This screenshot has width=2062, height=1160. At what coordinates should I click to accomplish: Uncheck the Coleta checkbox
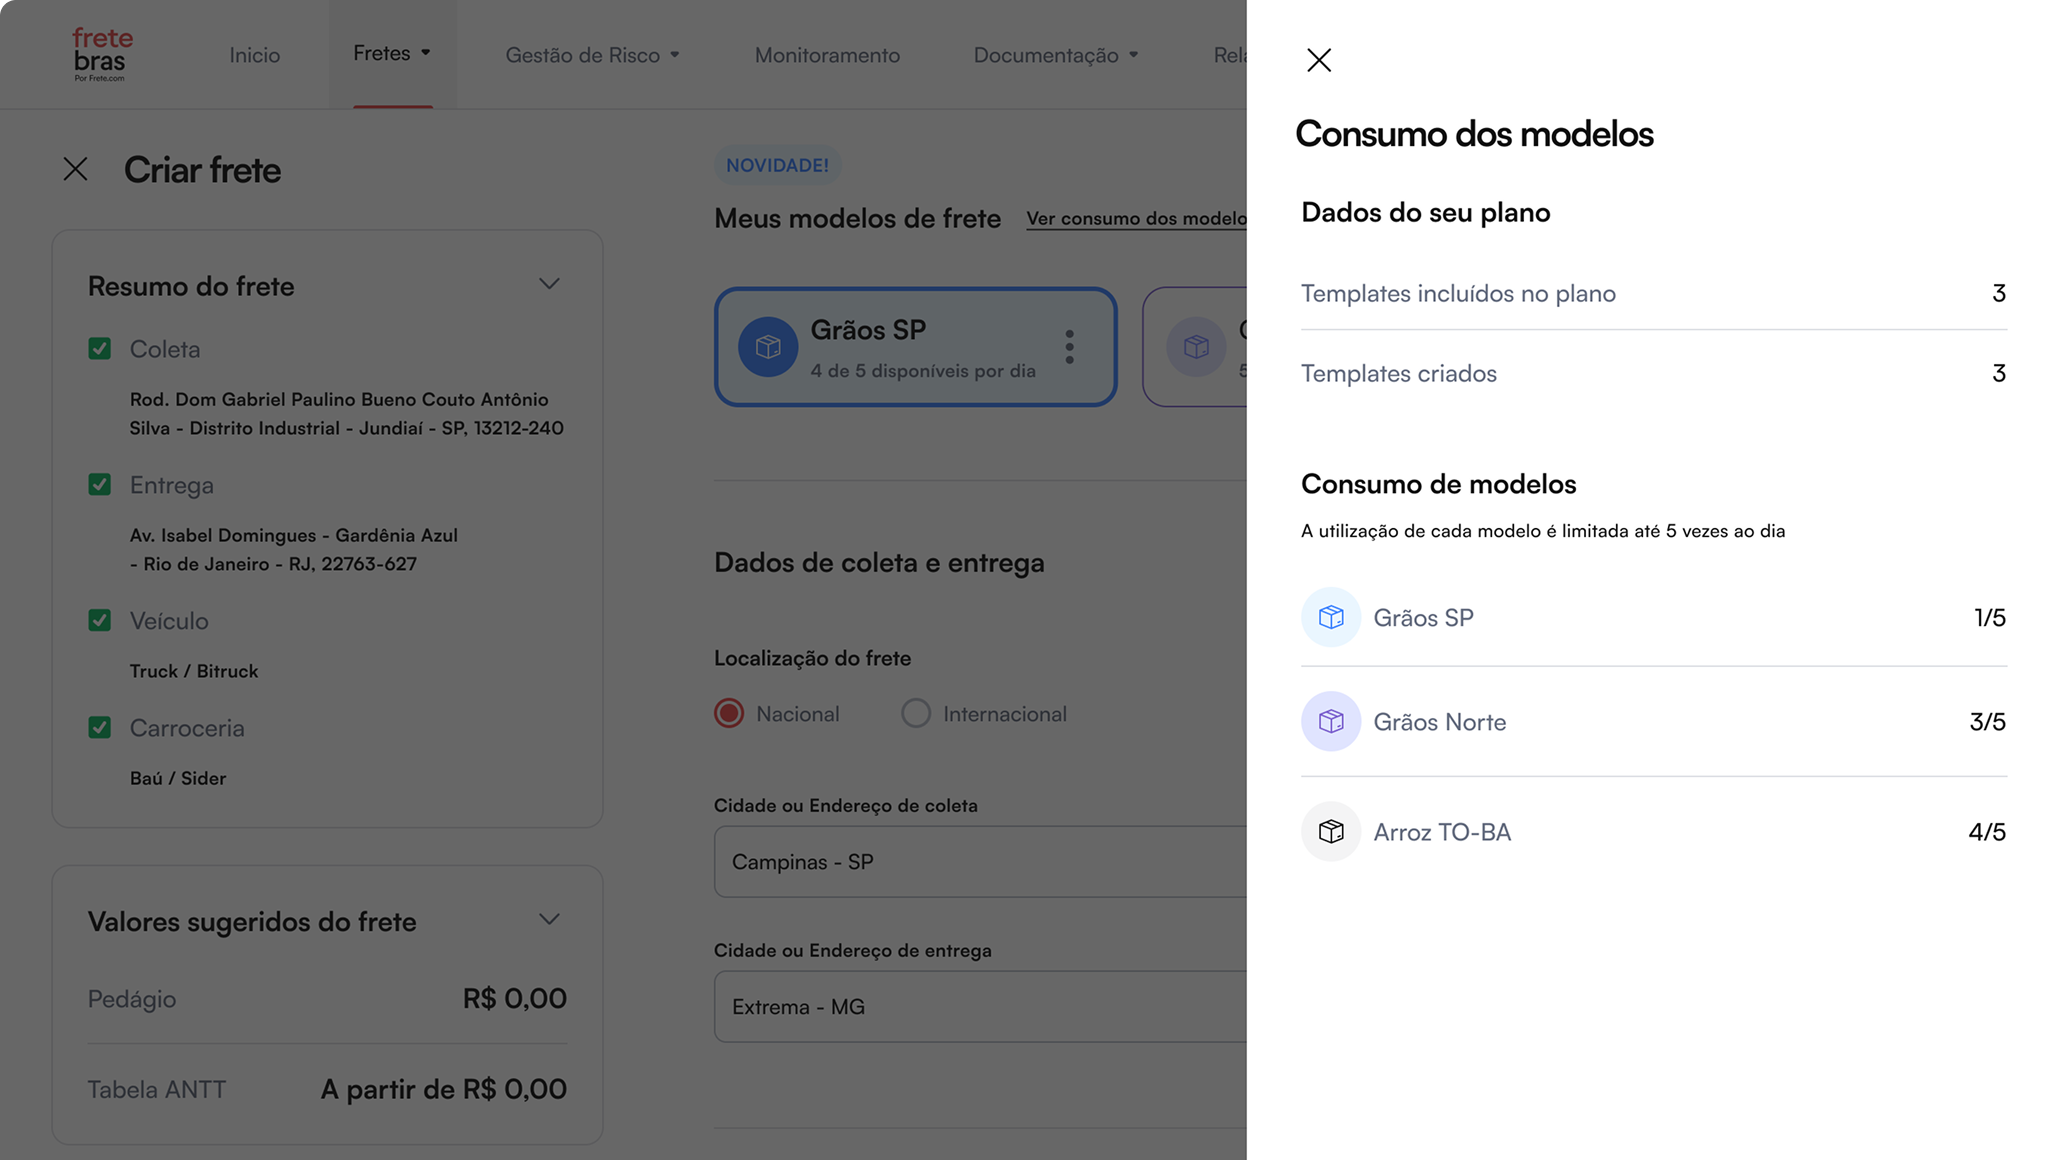(100, 349)
